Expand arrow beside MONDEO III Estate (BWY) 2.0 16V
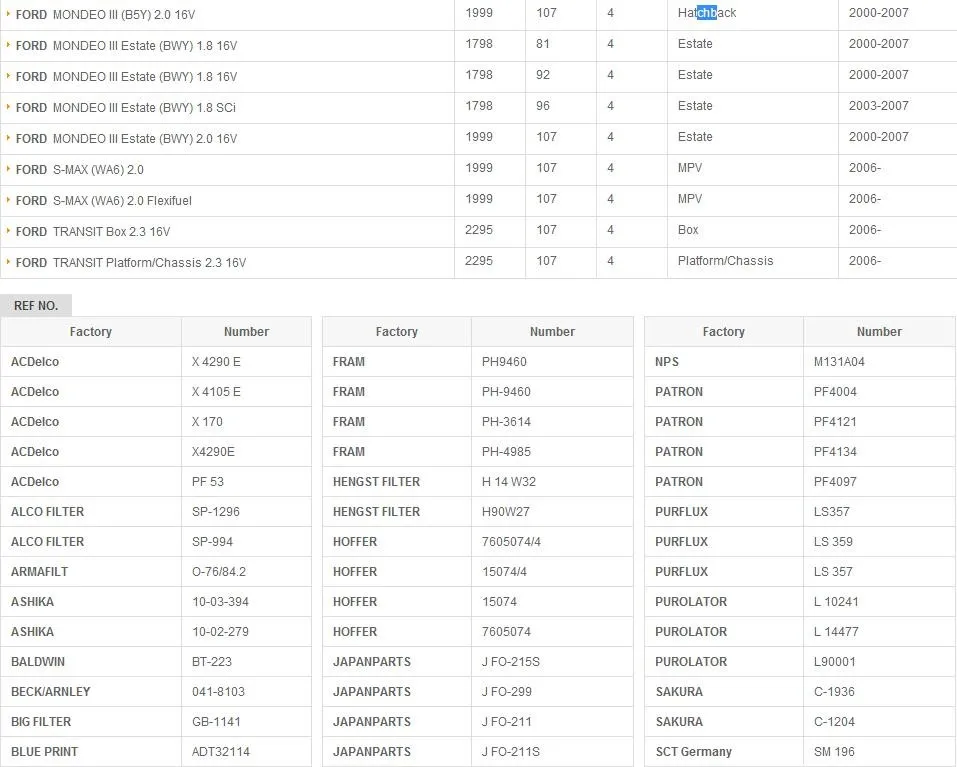Image resolution: width=957 pixels, height=767 pixels. point(8,137)
